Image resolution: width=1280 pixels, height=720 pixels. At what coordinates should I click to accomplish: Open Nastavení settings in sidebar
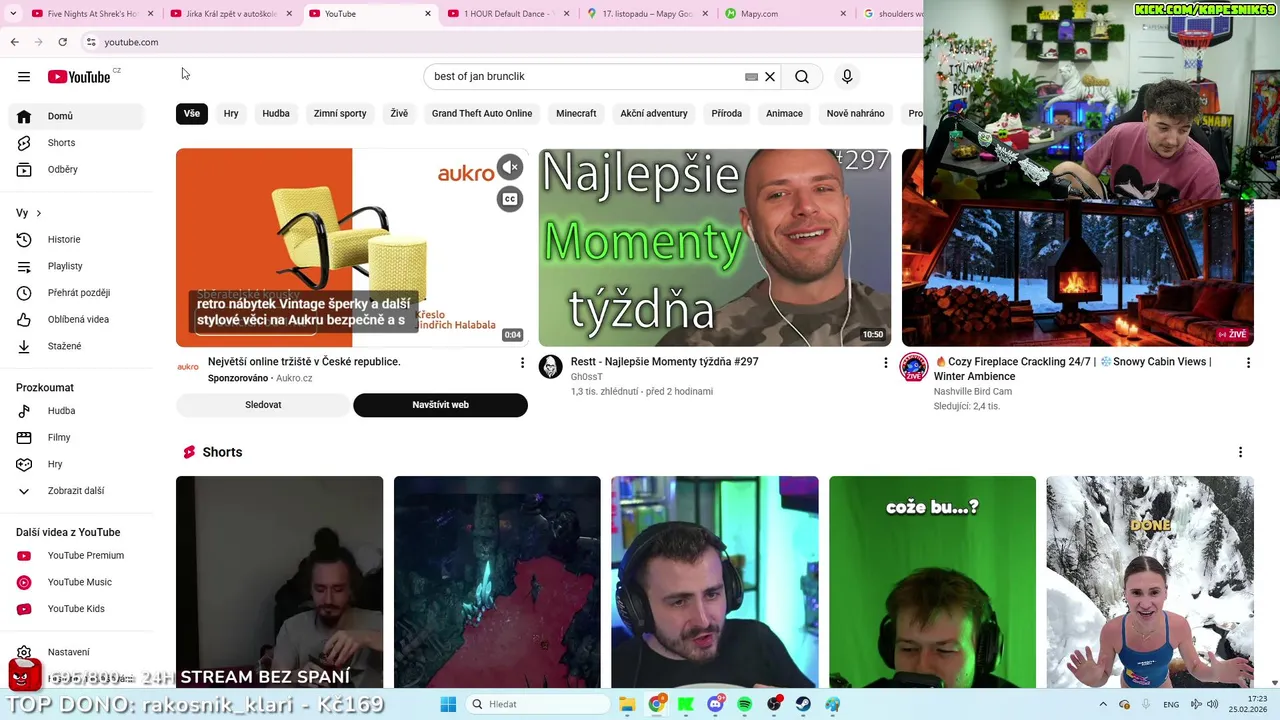(x=76, y=652)
